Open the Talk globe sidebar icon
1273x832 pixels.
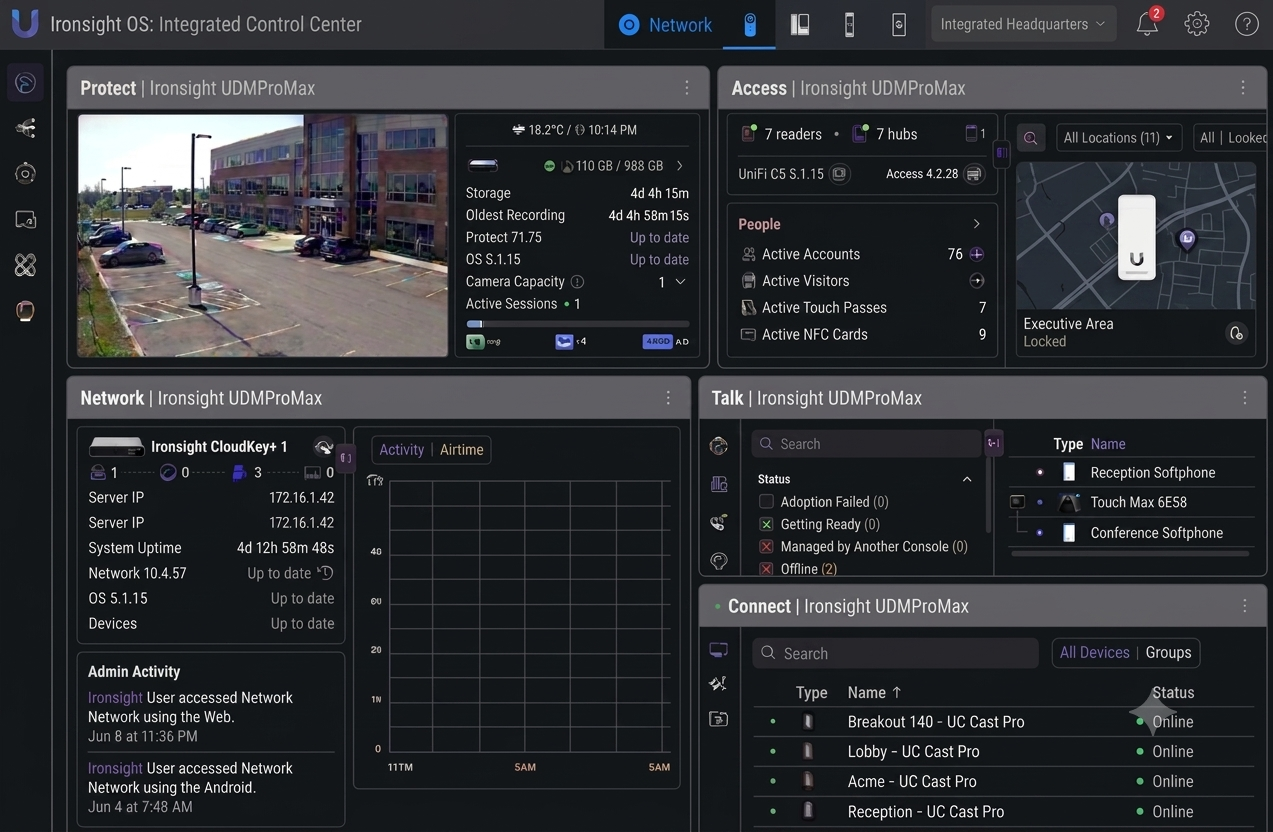718,446
